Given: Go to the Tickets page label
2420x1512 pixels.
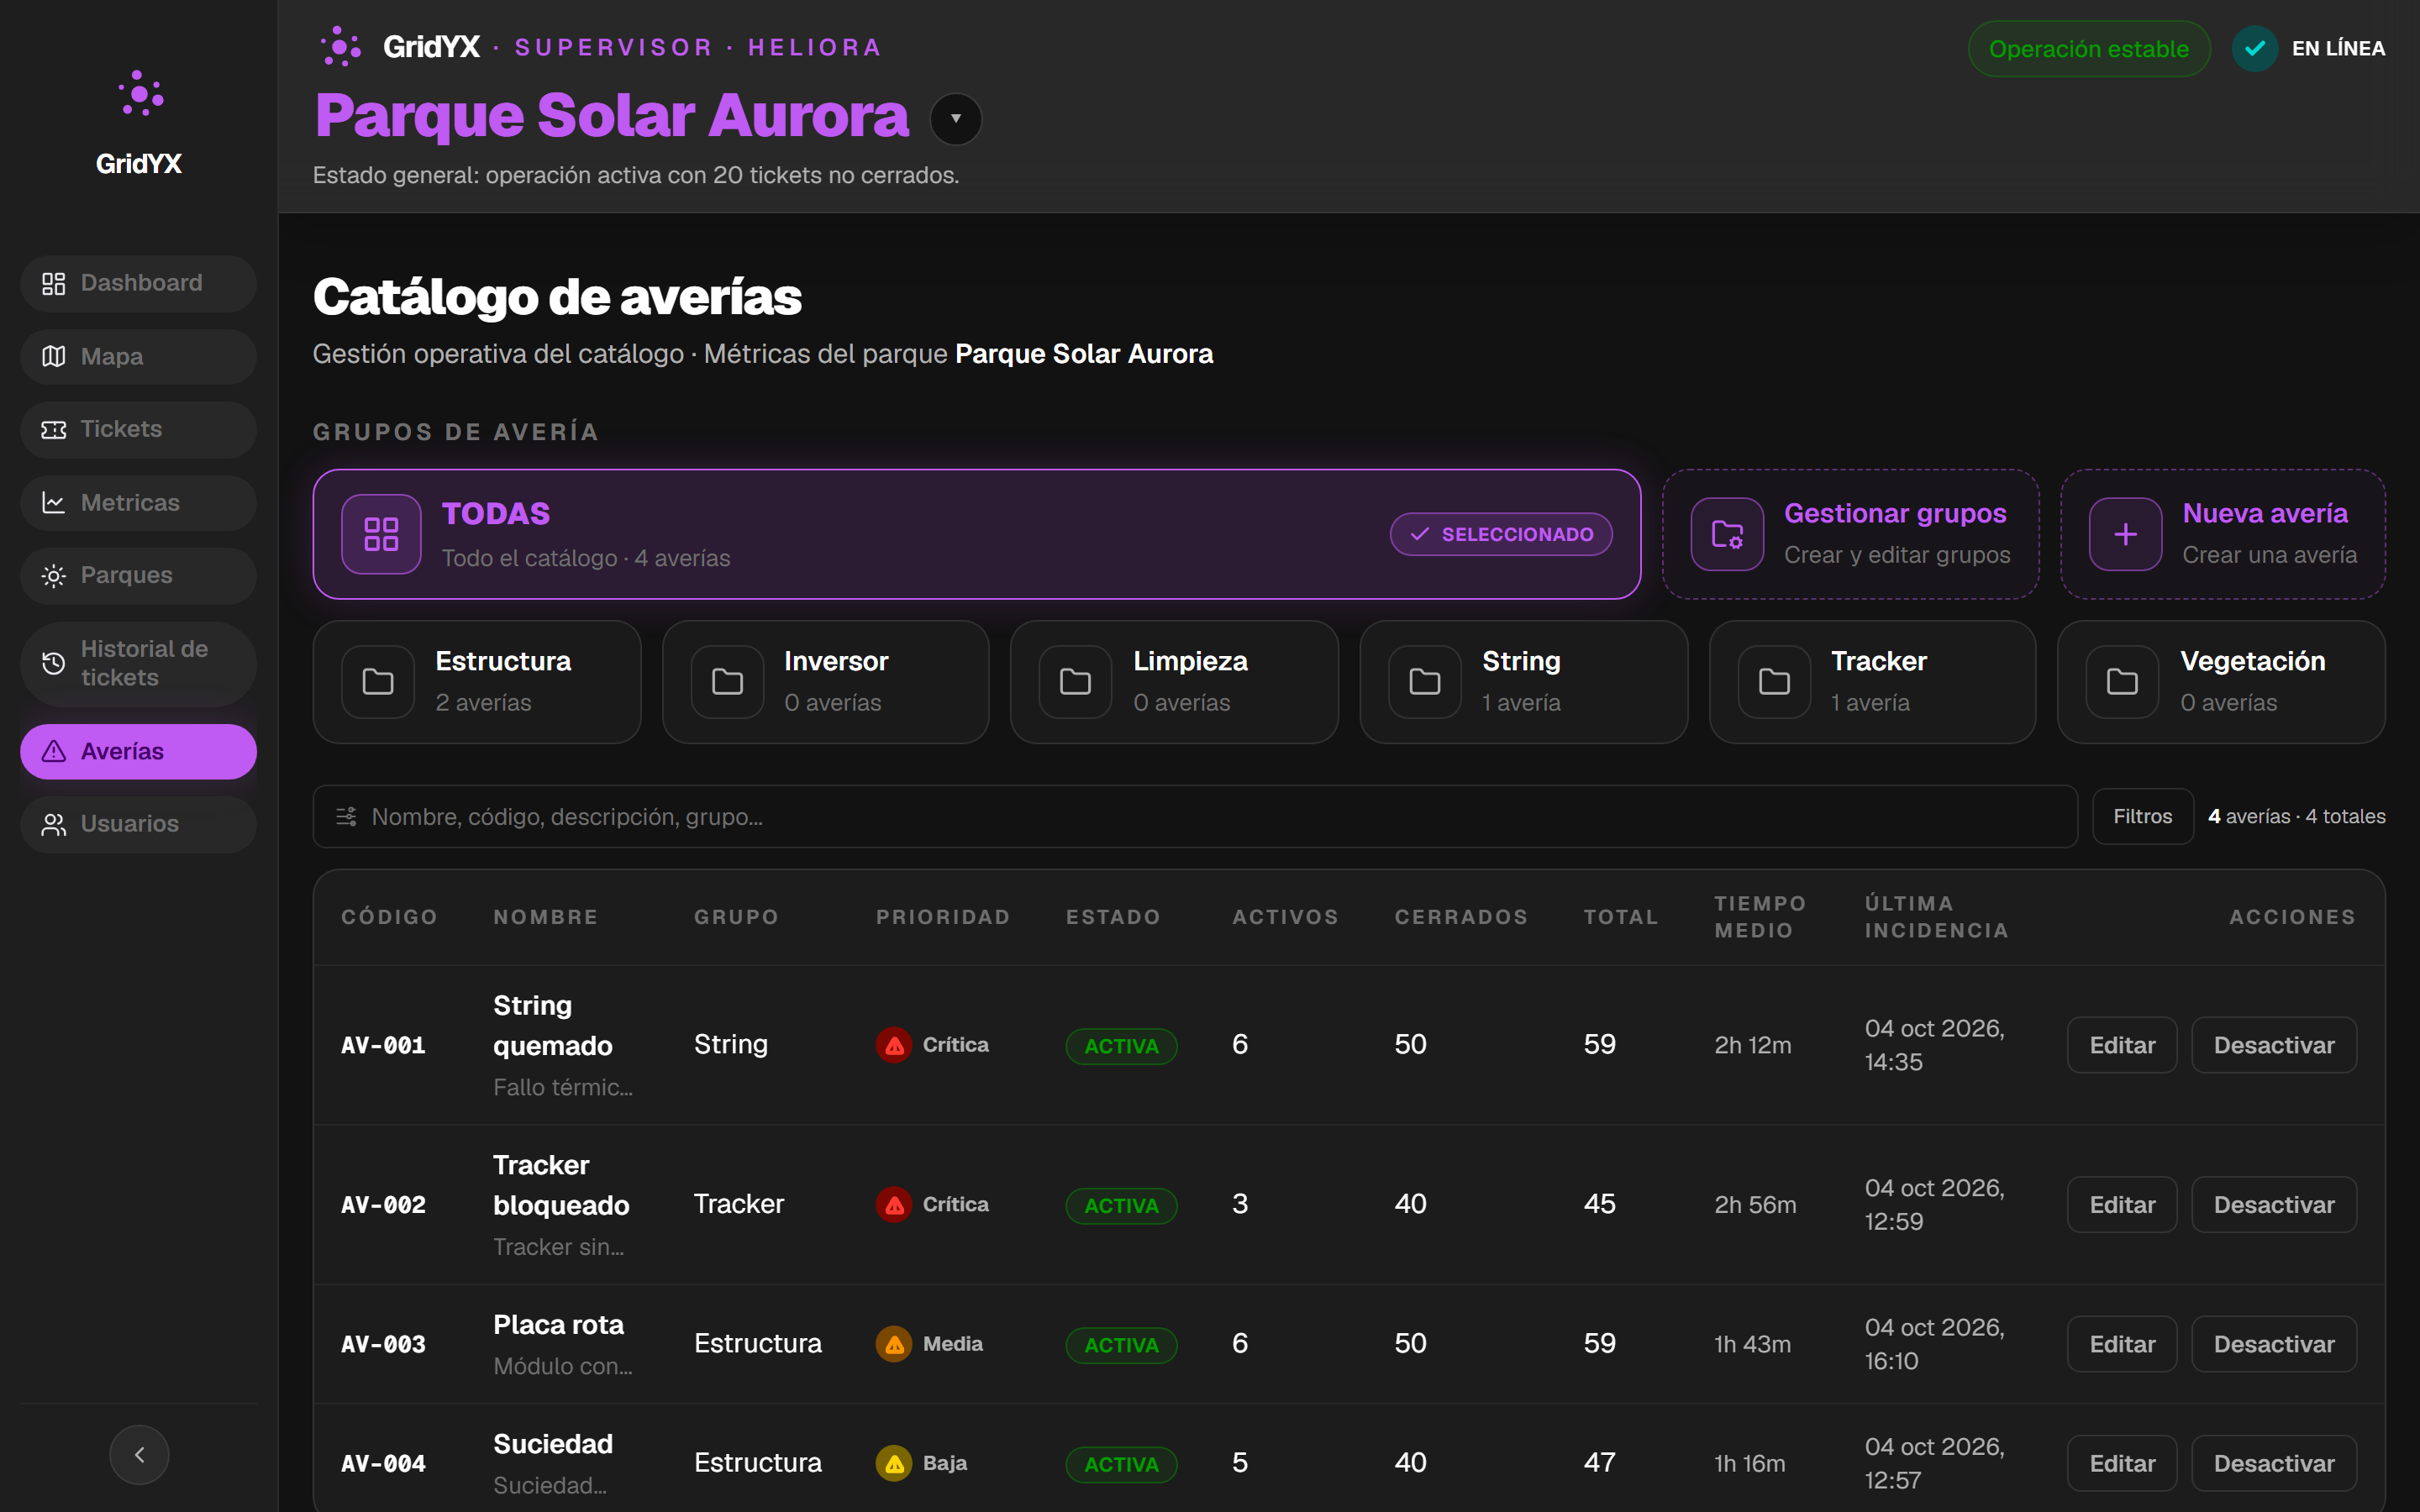Looking at the screenshot, I should click(121, 429).
